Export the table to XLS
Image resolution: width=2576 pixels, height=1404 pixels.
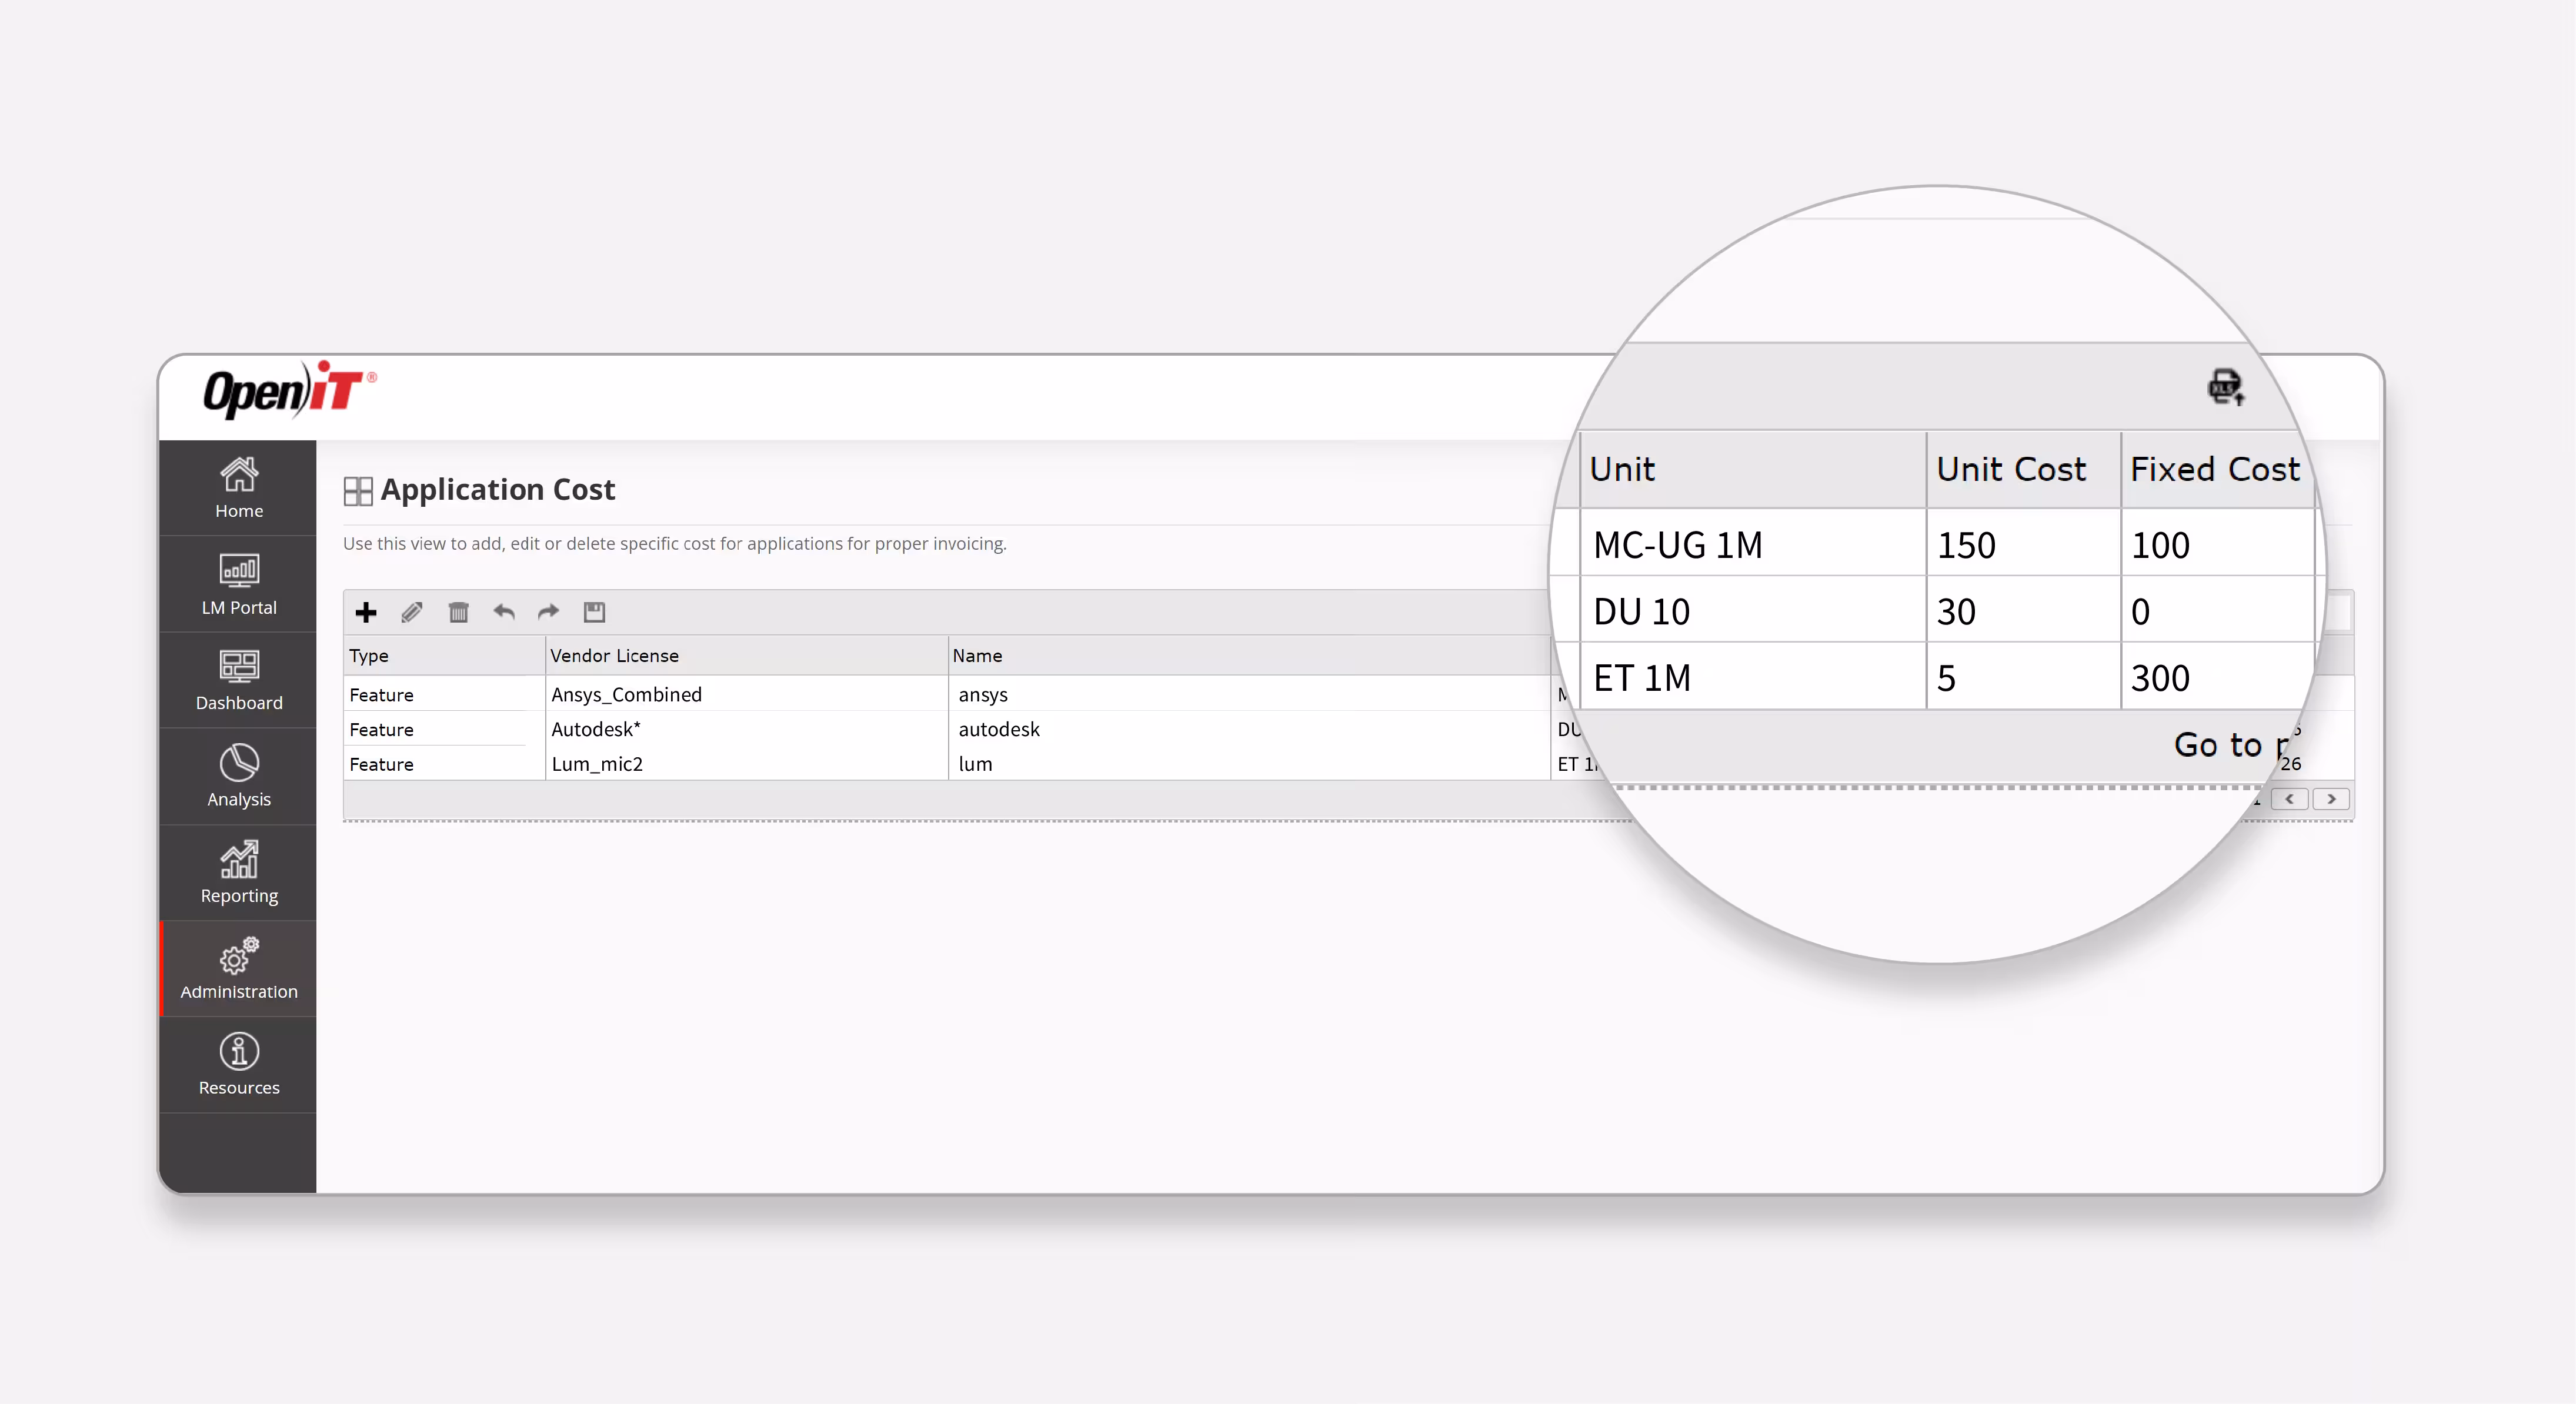click(2226, 387)
